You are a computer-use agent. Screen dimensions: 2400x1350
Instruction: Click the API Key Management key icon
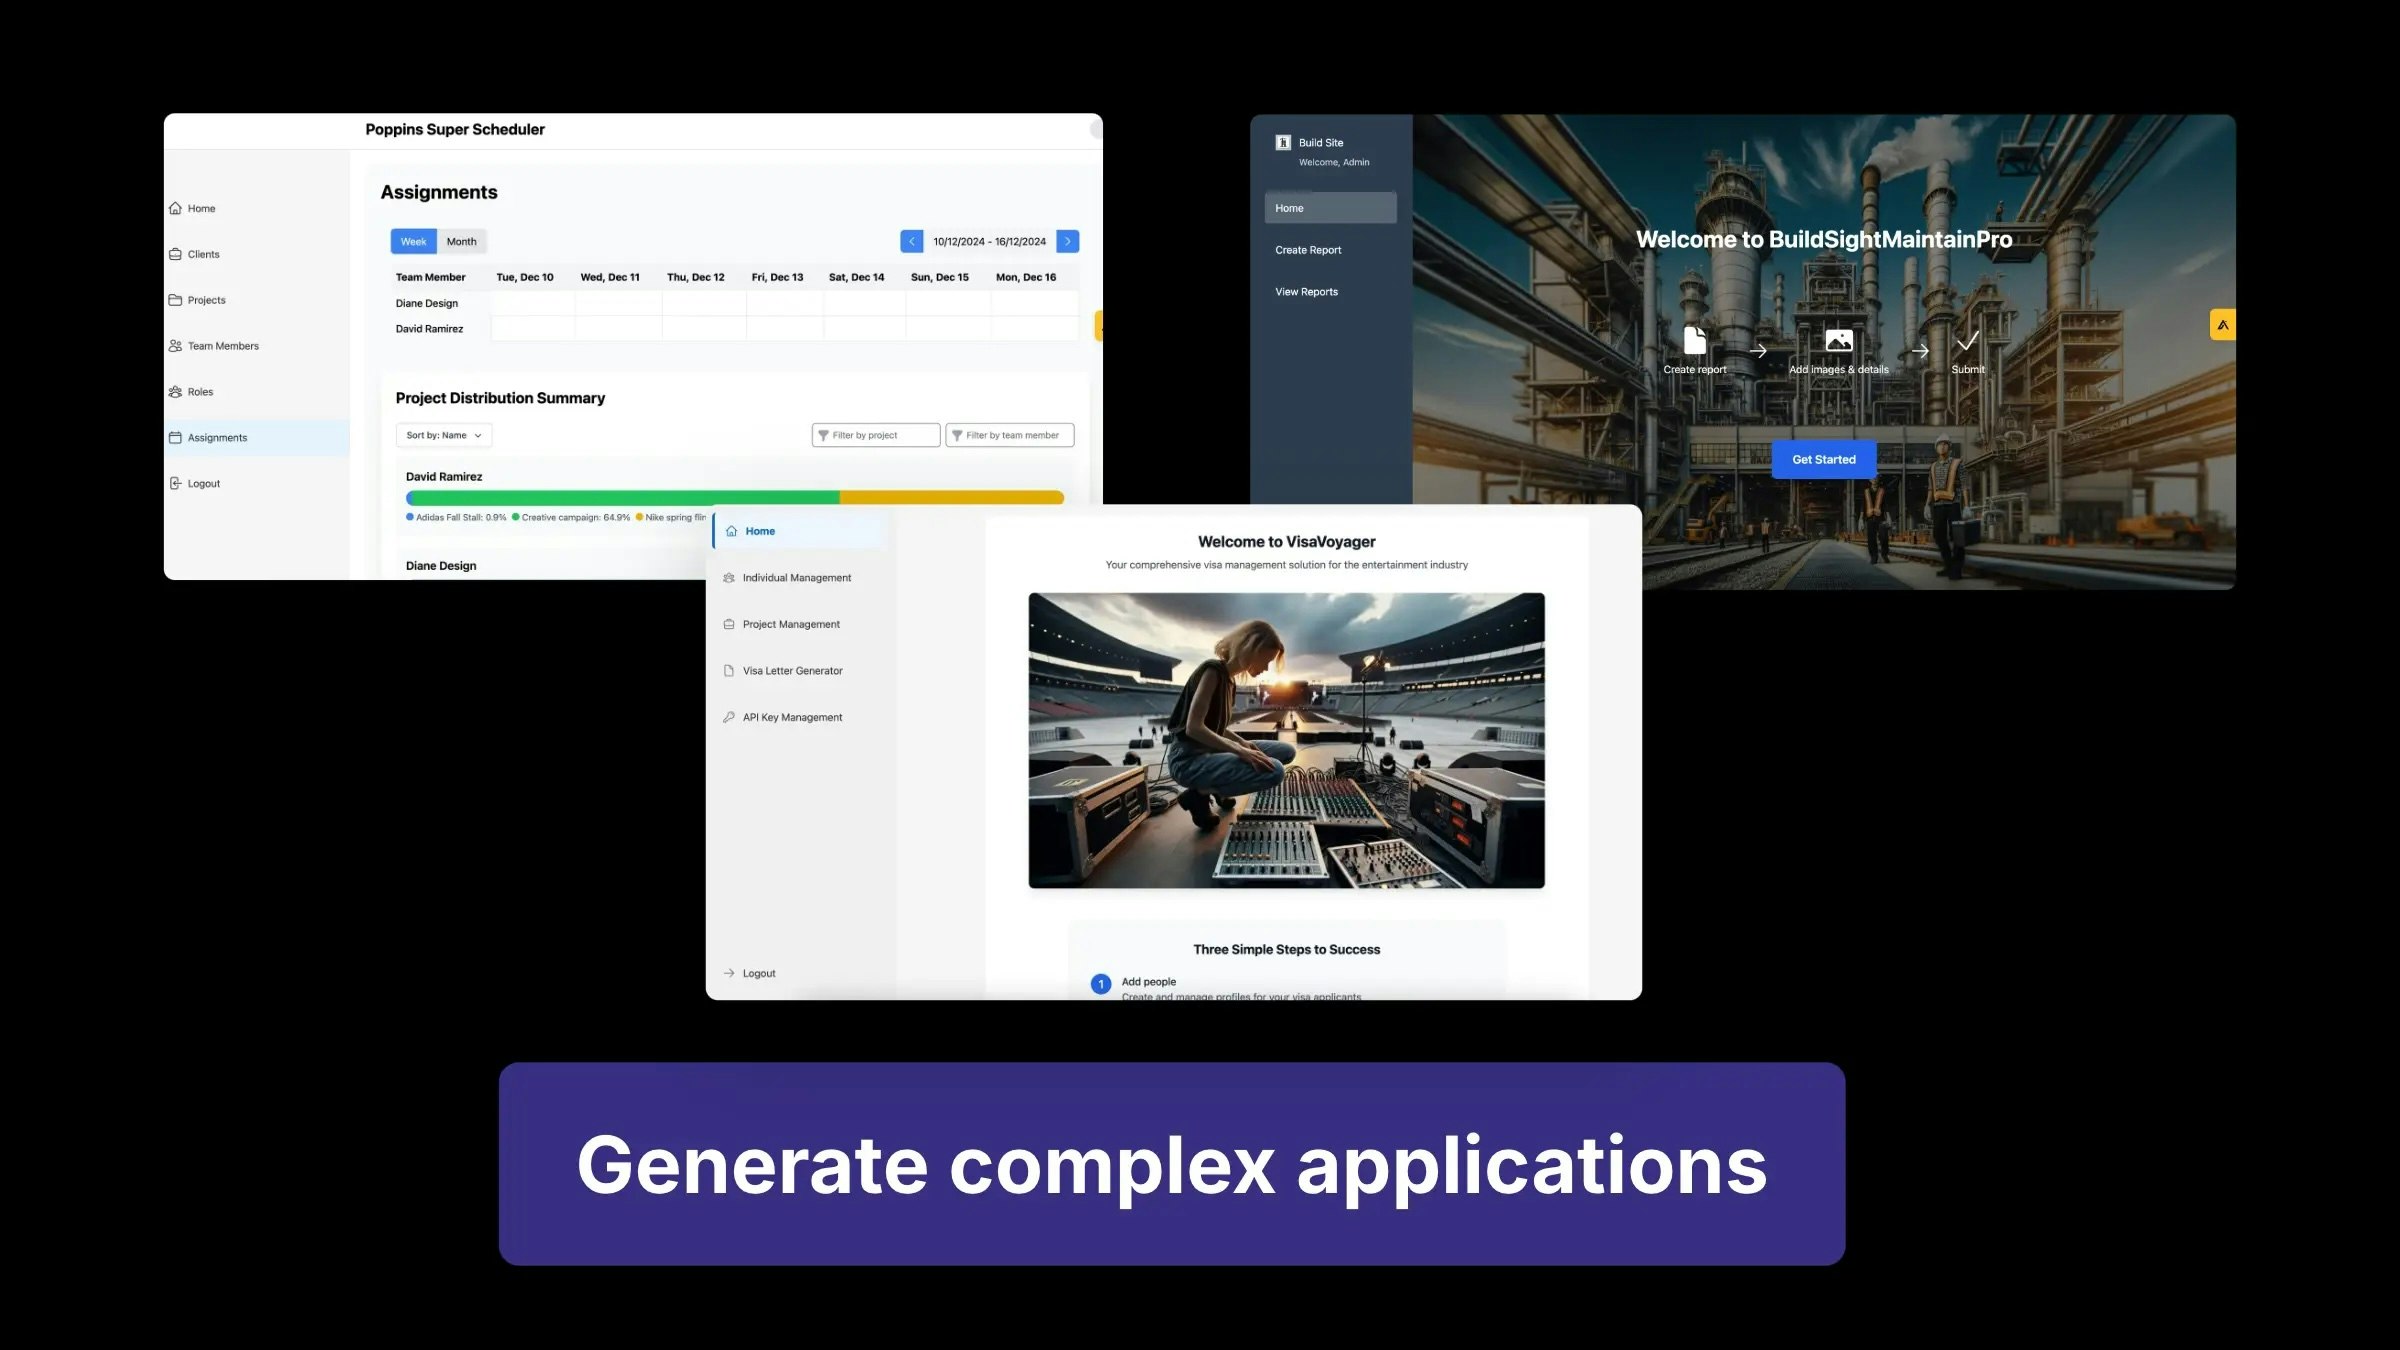point(729,717)
